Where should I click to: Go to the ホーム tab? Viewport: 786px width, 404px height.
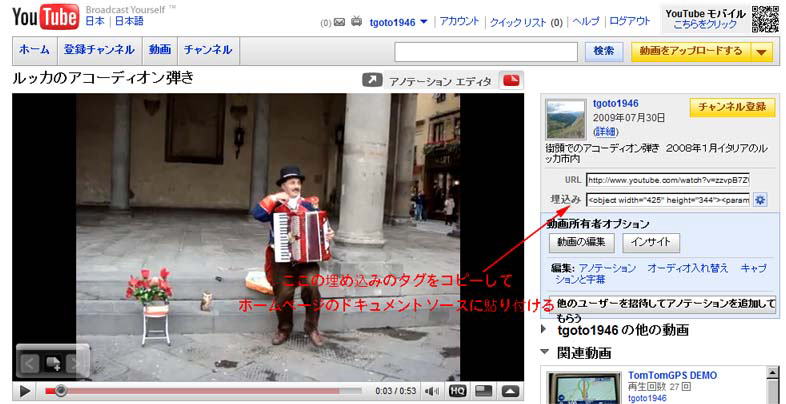point(35,50)
